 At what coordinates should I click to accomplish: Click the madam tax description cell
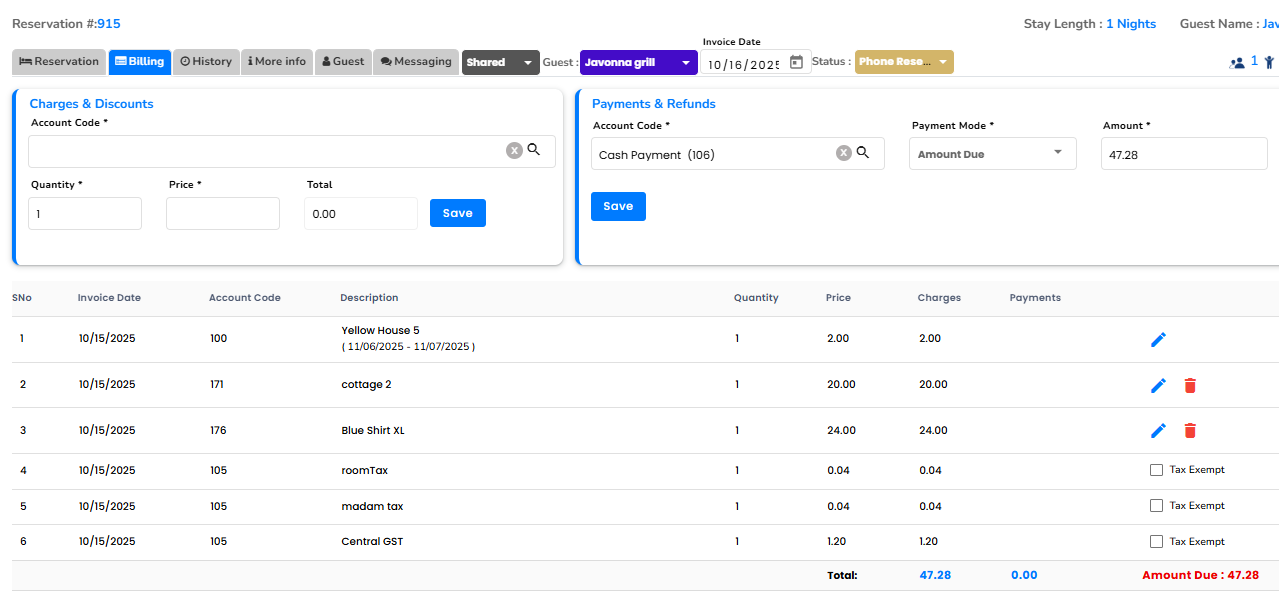pos(372,506)
